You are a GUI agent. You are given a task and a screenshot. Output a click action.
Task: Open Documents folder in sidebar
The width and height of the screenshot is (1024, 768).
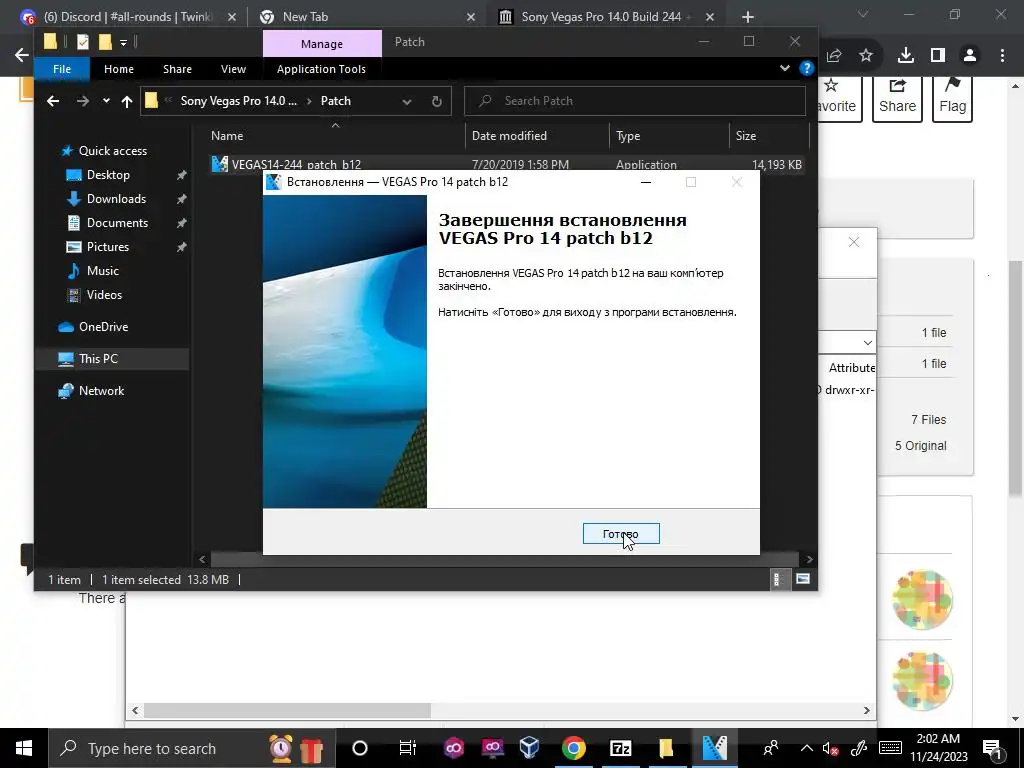tap(117, 223)
